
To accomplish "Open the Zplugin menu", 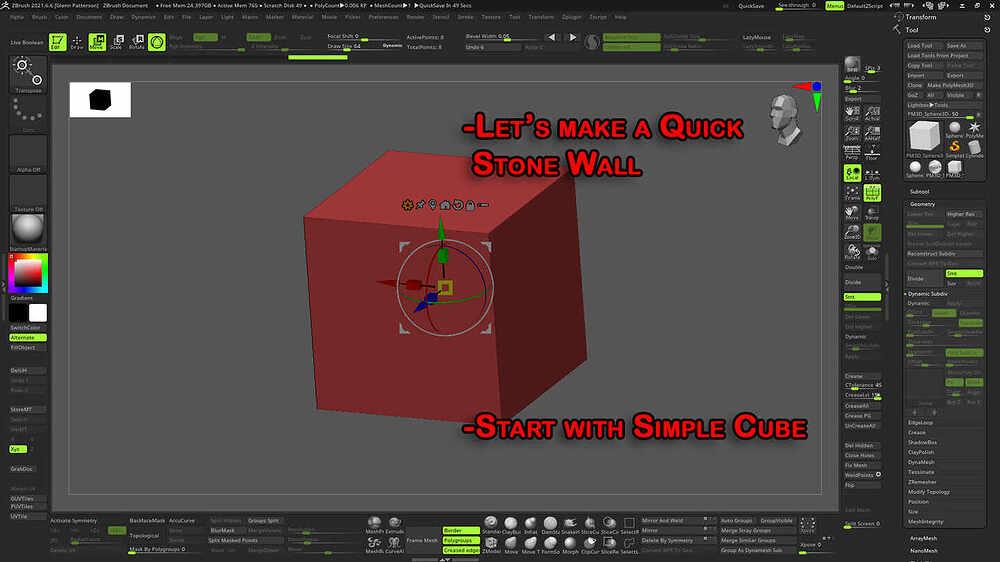I will coord(571,17).
